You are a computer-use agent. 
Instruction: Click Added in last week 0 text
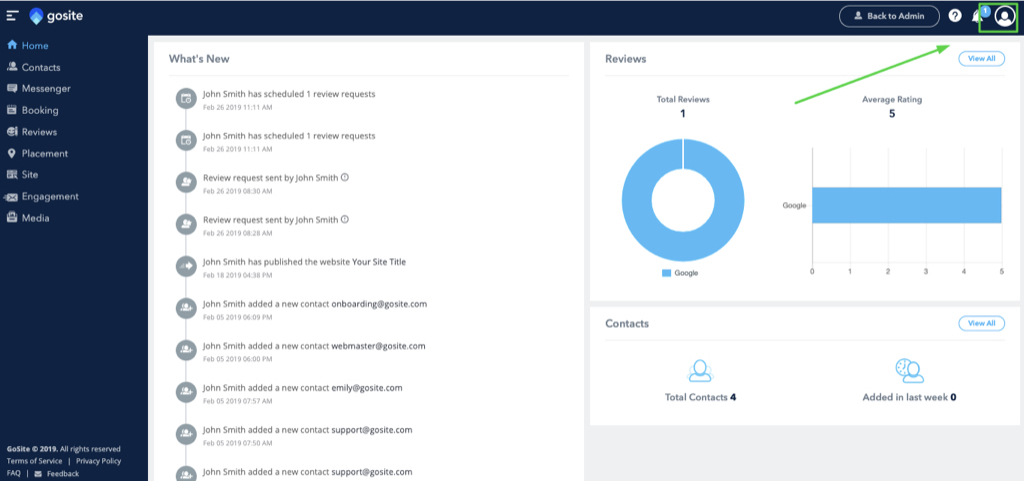(909, 397)
